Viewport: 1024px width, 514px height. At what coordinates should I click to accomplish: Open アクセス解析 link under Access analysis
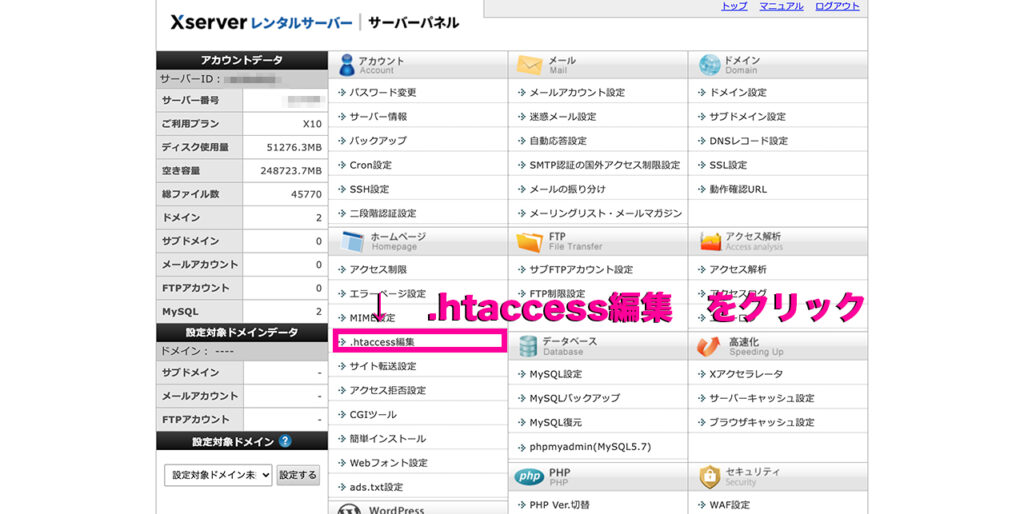(738, 269)
